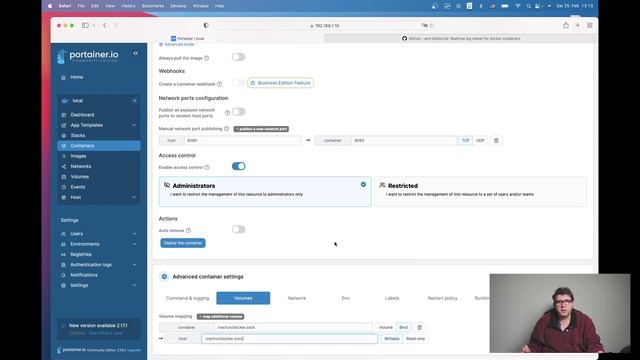Toggle the Safari sidebar button
Viewport: 640px width, 360px height.
85,25
